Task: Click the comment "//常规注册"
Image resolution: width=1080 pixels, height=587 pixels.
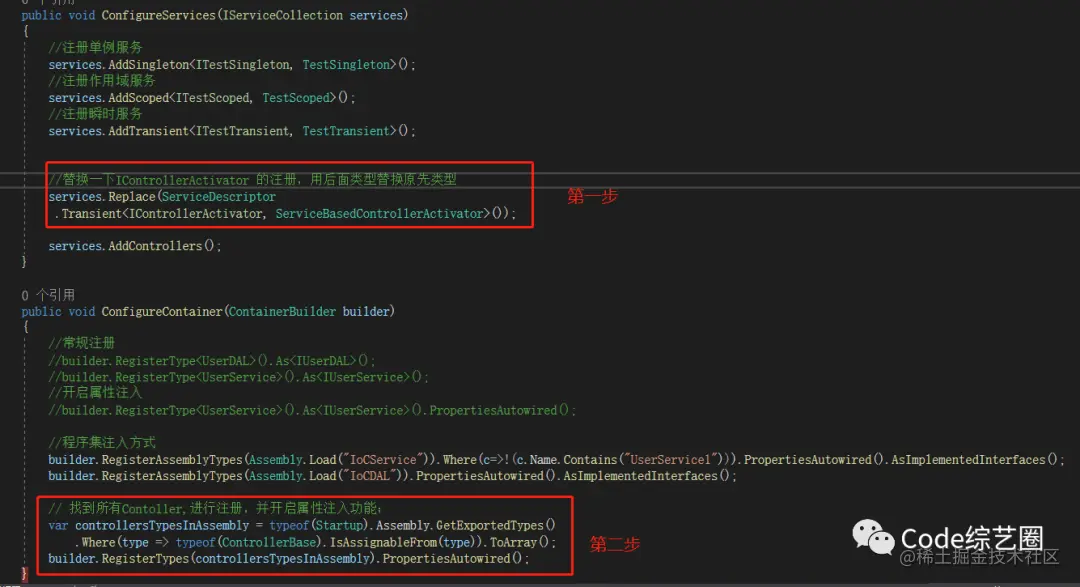Action: pos(81,343)
